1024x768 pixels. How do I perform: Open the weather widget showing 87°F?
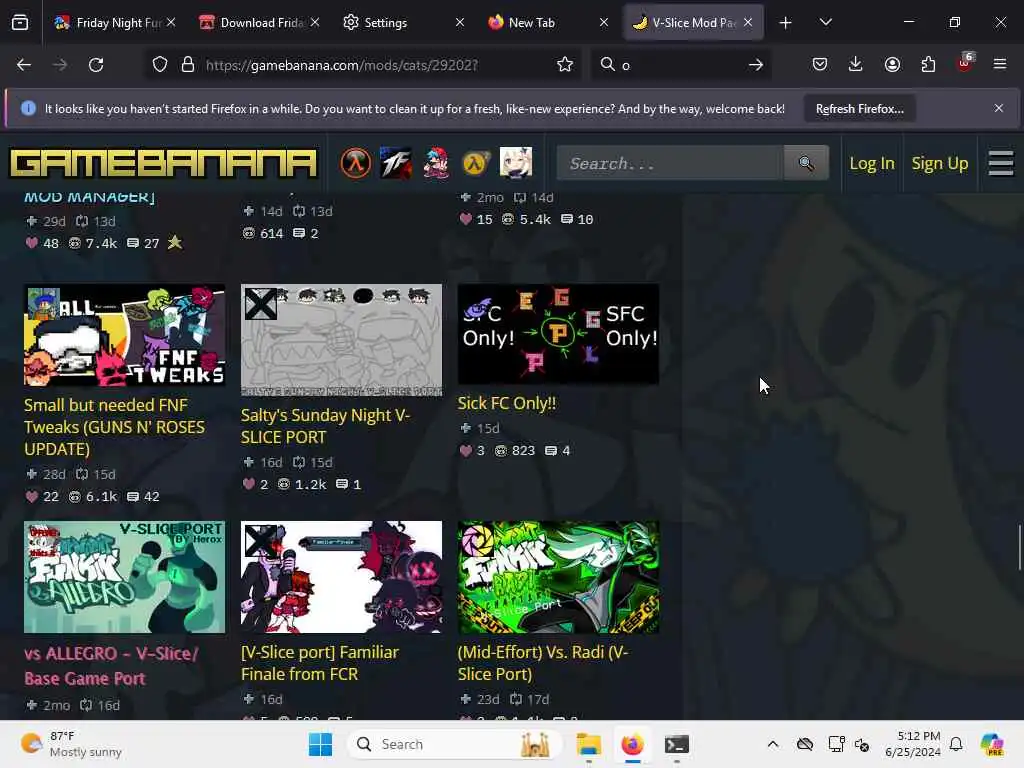72,744
